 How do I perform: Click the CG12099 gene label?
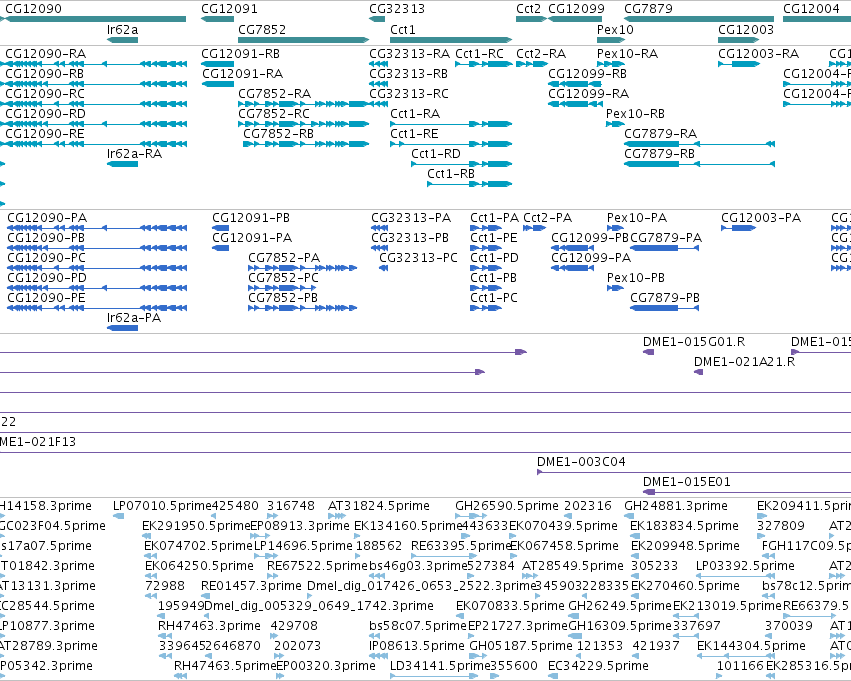pos(576,9)
